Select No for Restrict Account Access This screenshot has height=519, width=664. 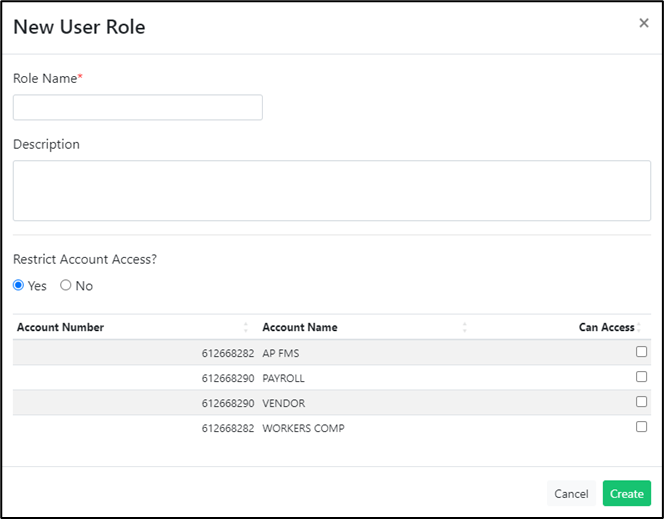pyautogui.click(x=65, y=285)
